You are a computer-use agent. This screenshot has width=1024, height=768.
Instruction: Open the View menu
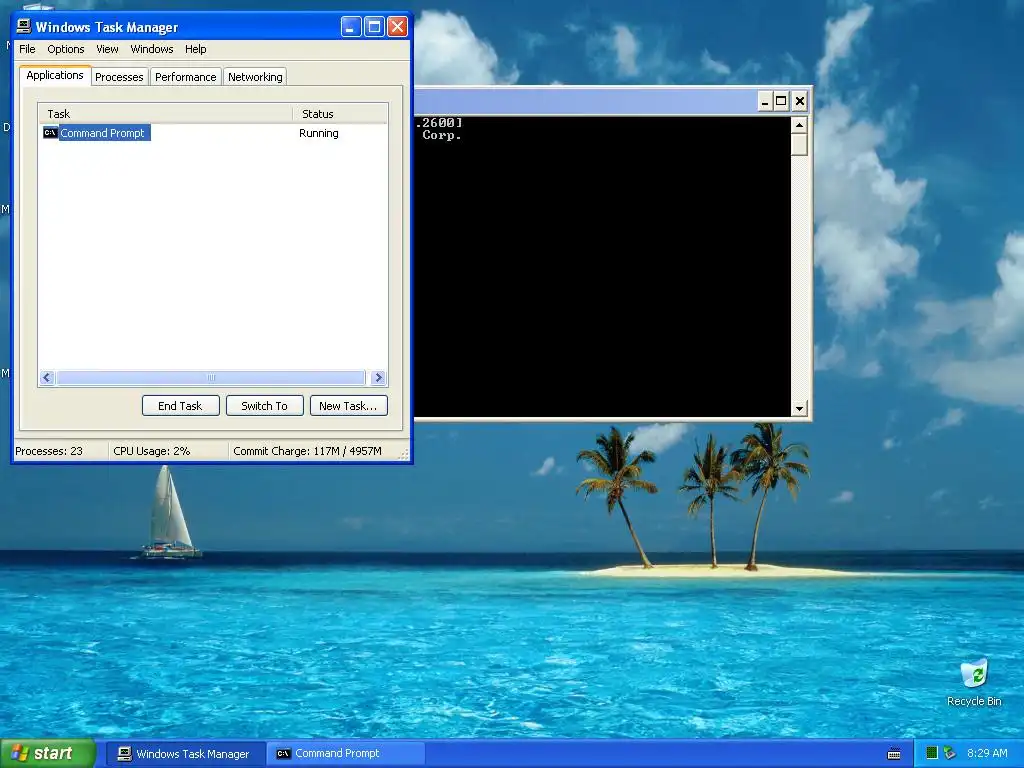107,49
